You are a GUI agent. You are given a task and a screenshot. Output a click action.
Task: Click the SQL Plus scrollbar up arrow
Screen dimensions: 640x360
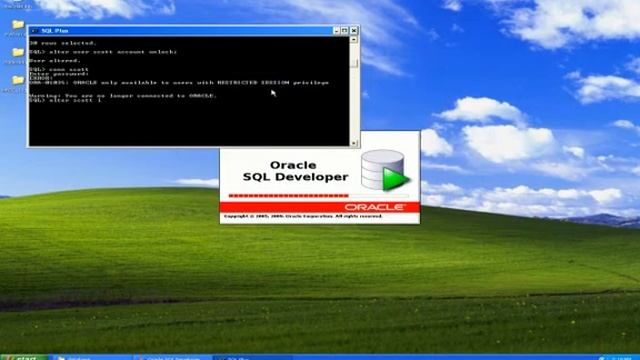pos(354,40)
